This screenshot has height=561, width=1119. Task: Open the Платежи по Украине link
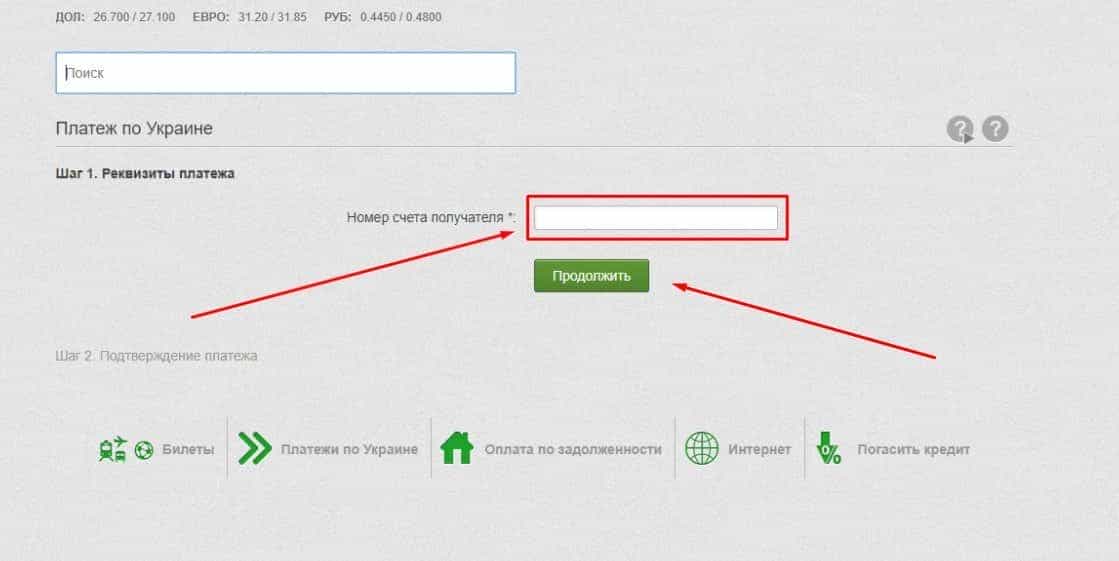(349, 450)
